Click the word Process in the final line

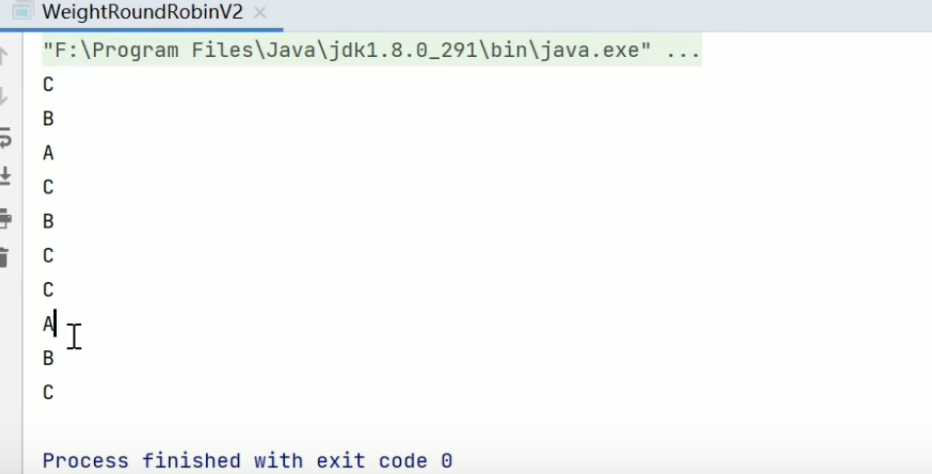click(85, 461)
